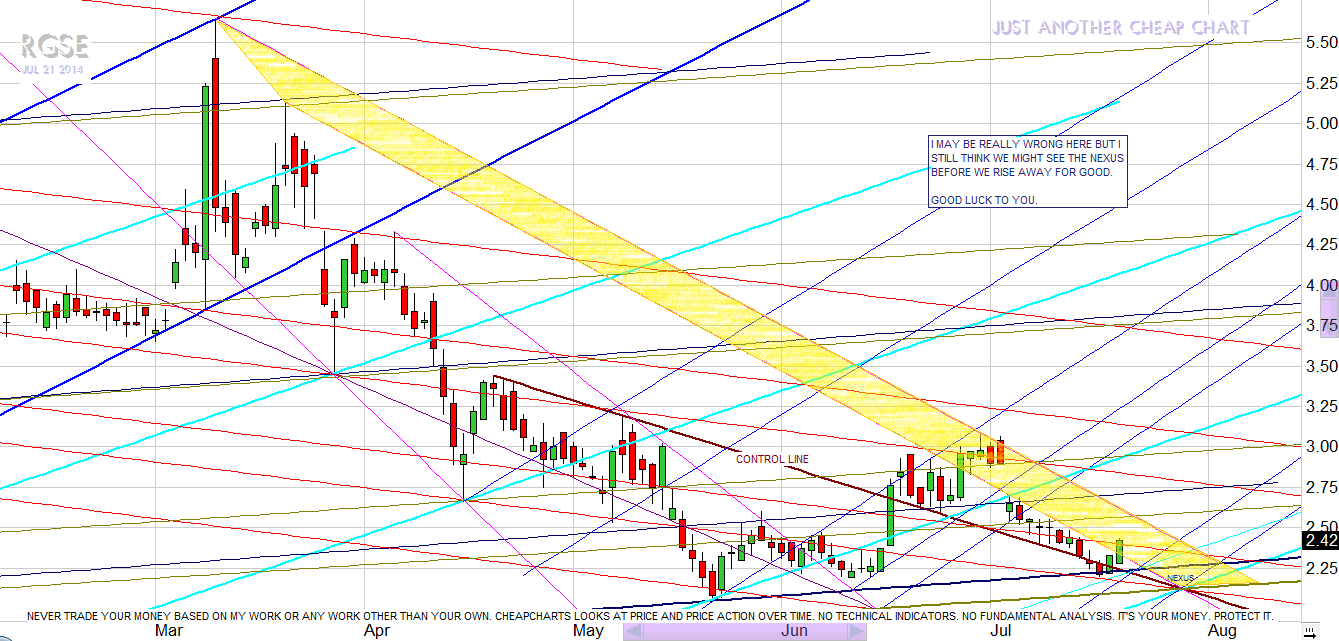Viewport: 1339px width, 641px height.
Task: Click the 'I may be really wrong' annotation box
Action: pyautogui.click(x=1026, y=172)
